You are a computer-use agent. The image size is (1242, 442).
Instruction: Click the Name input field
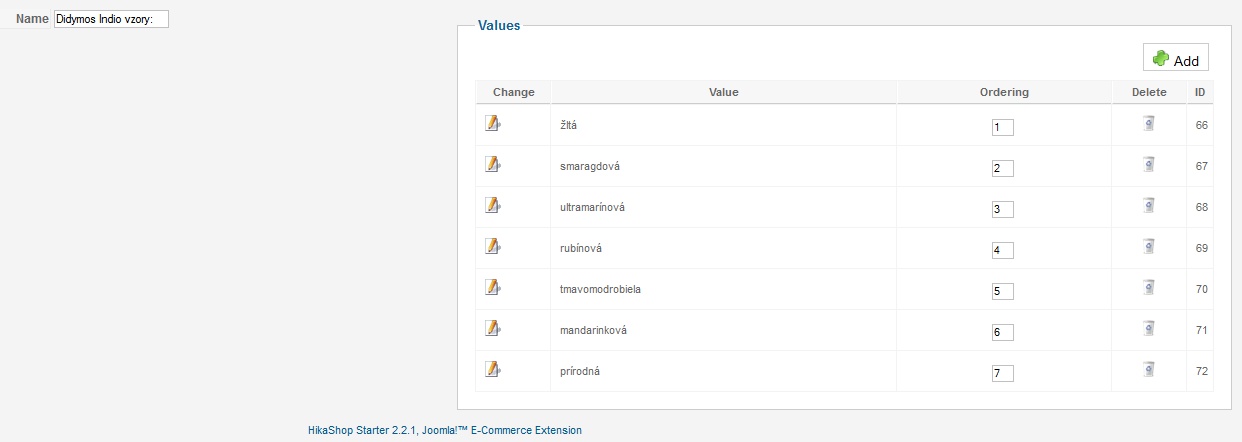(110, 19)
